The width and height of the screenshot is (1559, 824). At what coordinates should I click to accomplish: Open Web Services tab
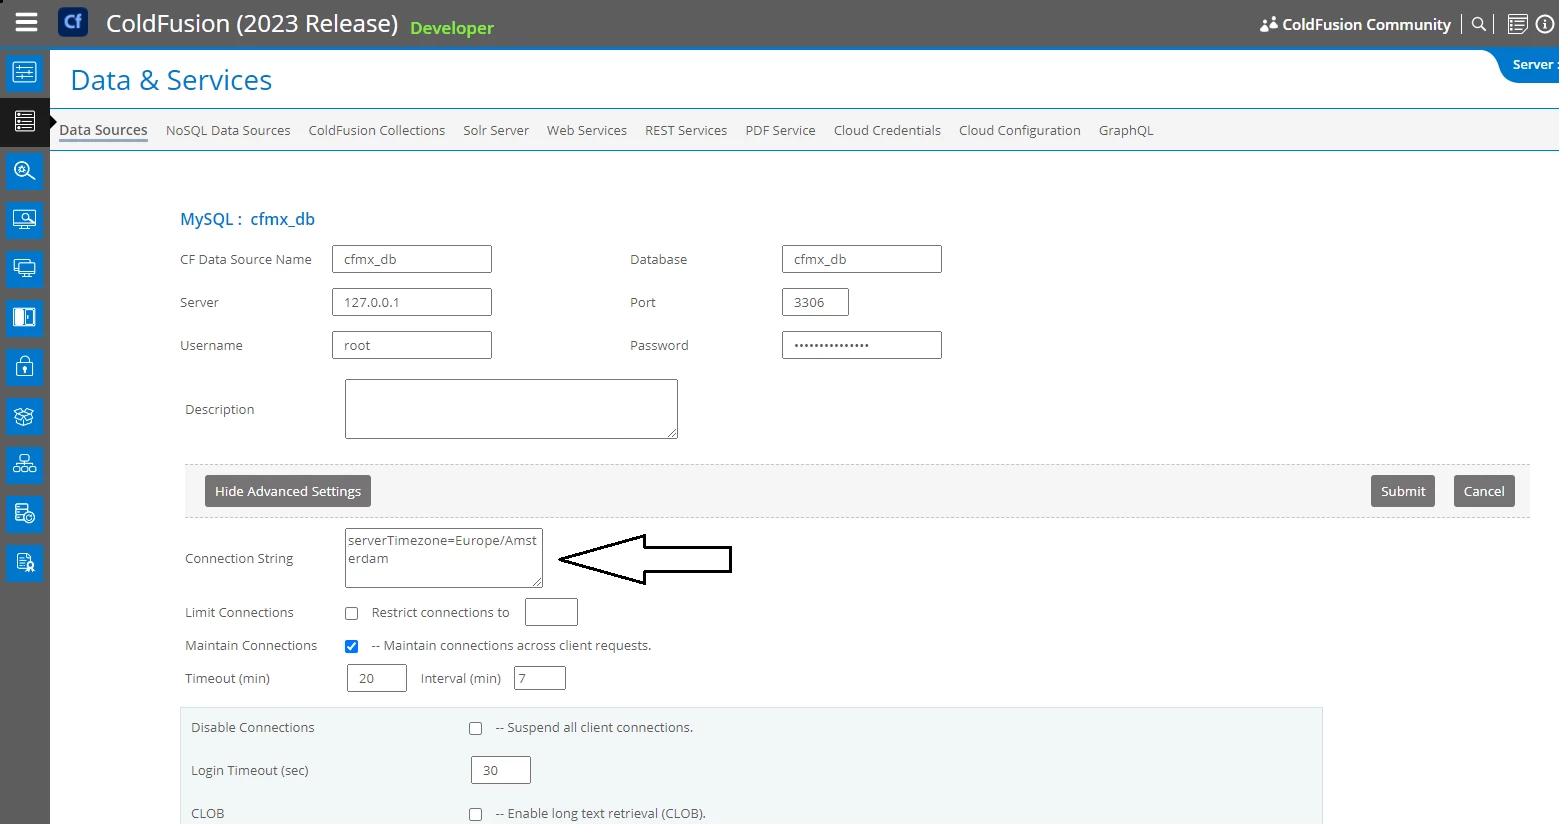587,130
